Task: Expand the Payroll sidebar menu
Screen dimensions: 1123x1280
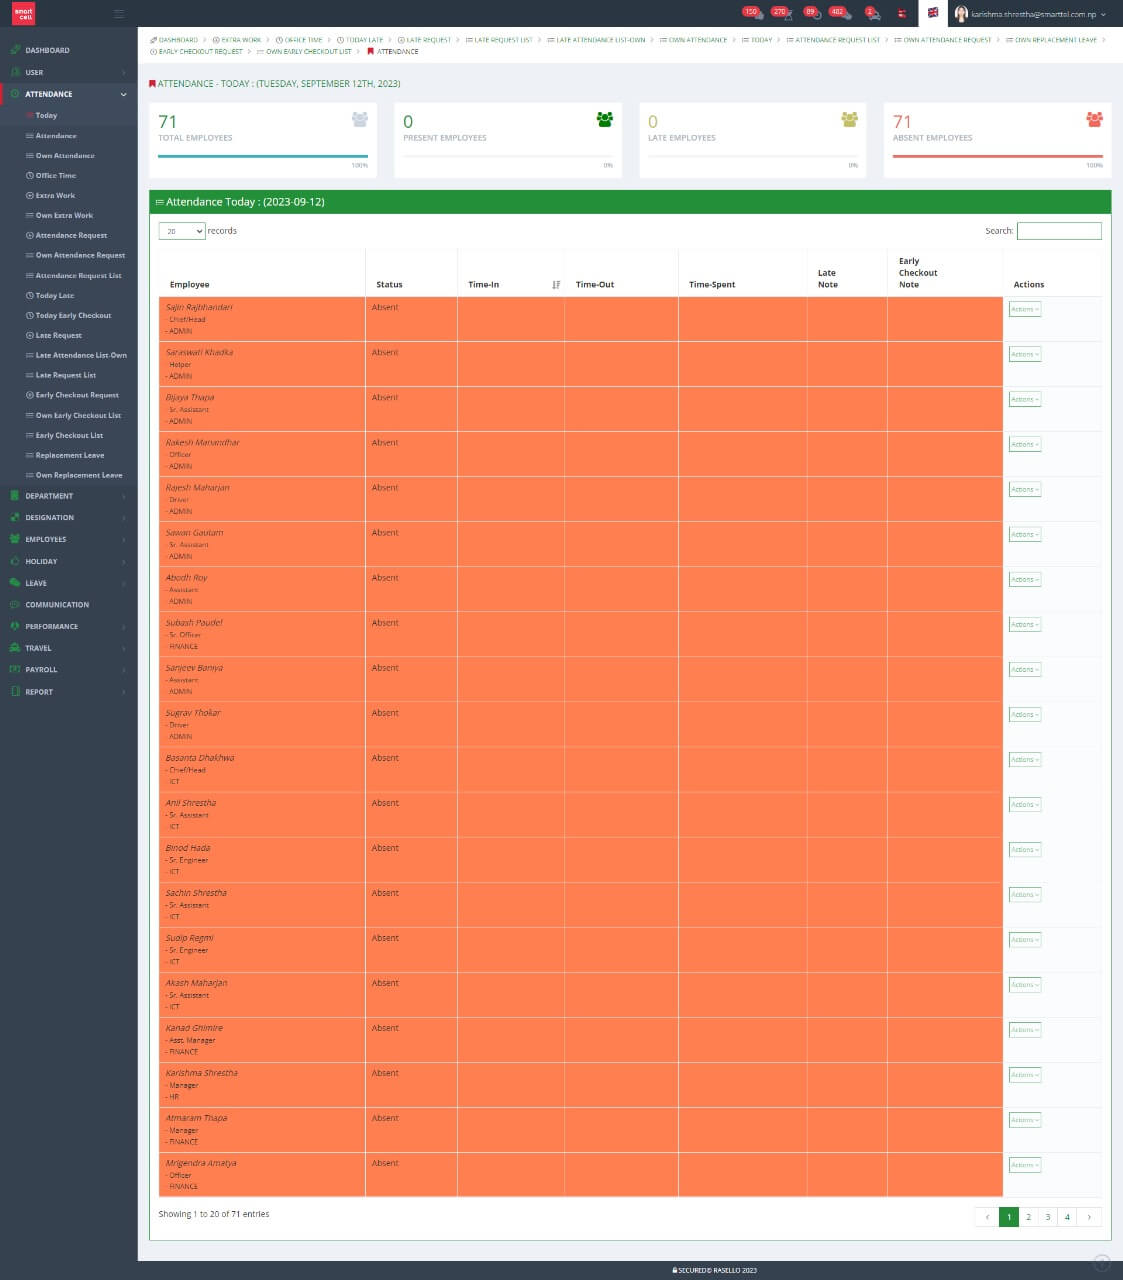Action: coord(68,670)
